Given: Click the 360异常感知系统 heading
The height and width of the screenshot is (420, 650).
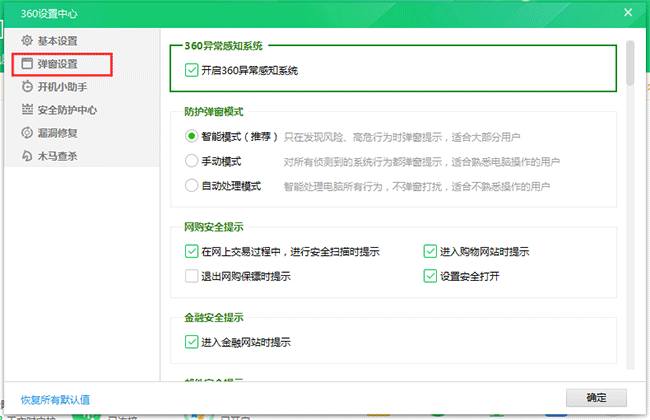Looking at the screenshot, I should 223,46.
